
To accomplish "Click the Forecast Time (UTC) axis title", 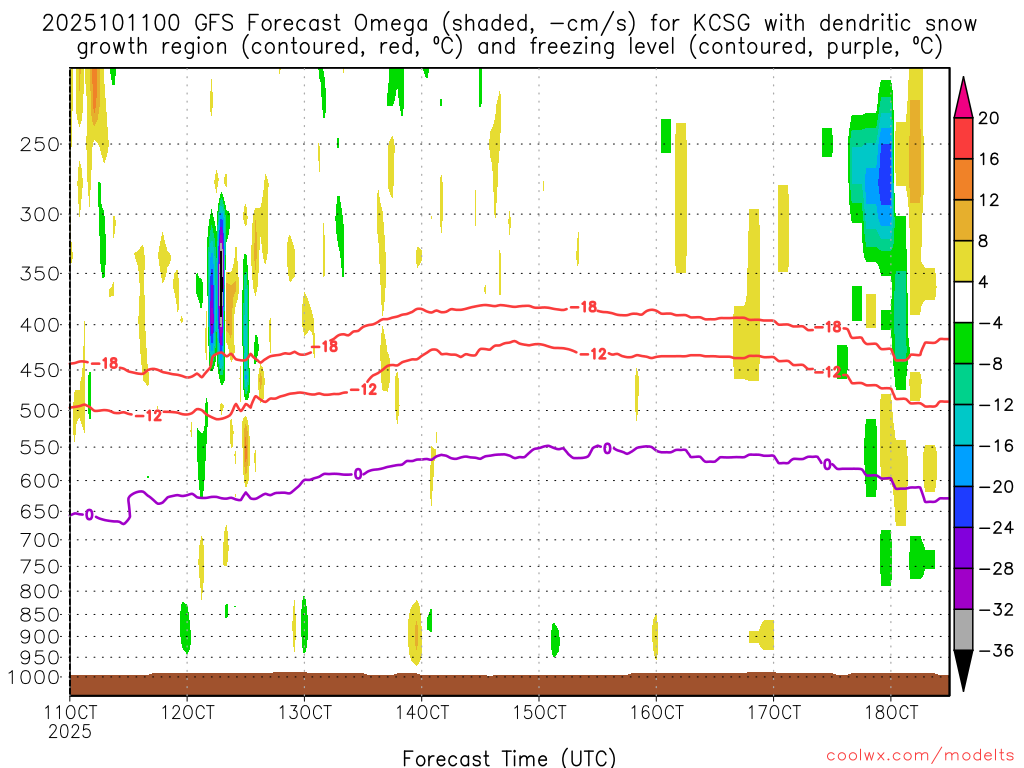I will pyautogui.click(x=509, y=757).
